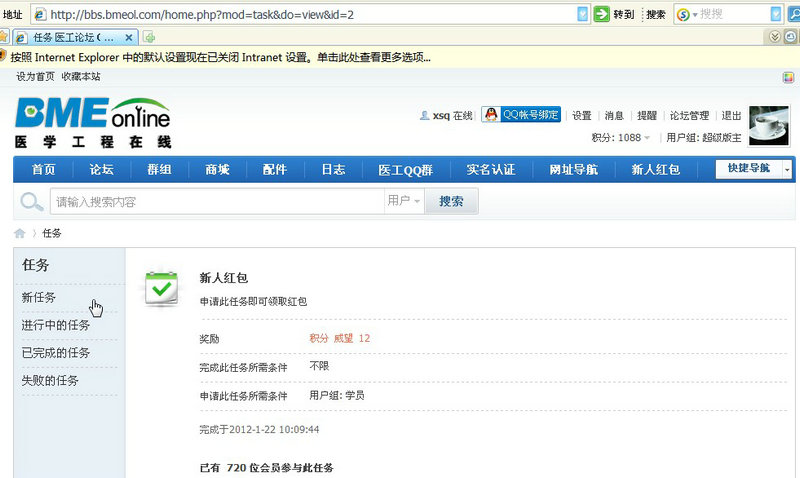This screenshot has width=800, height=478.
Task: Select 进行中的任务 in the sidebar
Action: 56,325
